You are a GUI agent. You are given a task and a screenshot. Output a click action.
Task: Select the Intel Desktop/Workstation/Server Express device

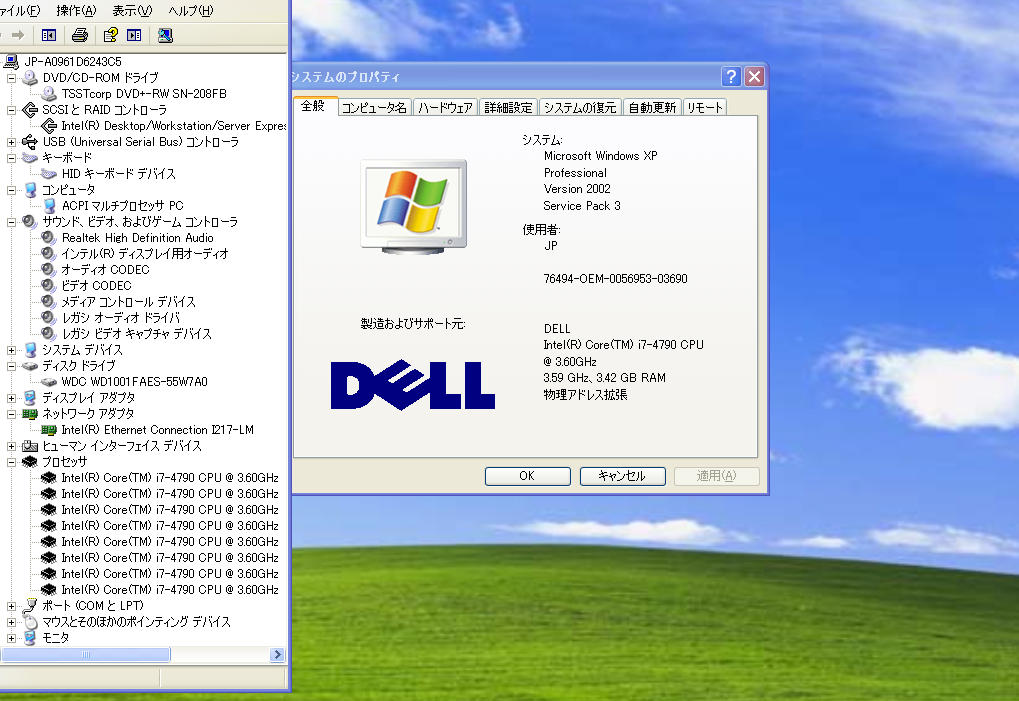coord(174,125)
